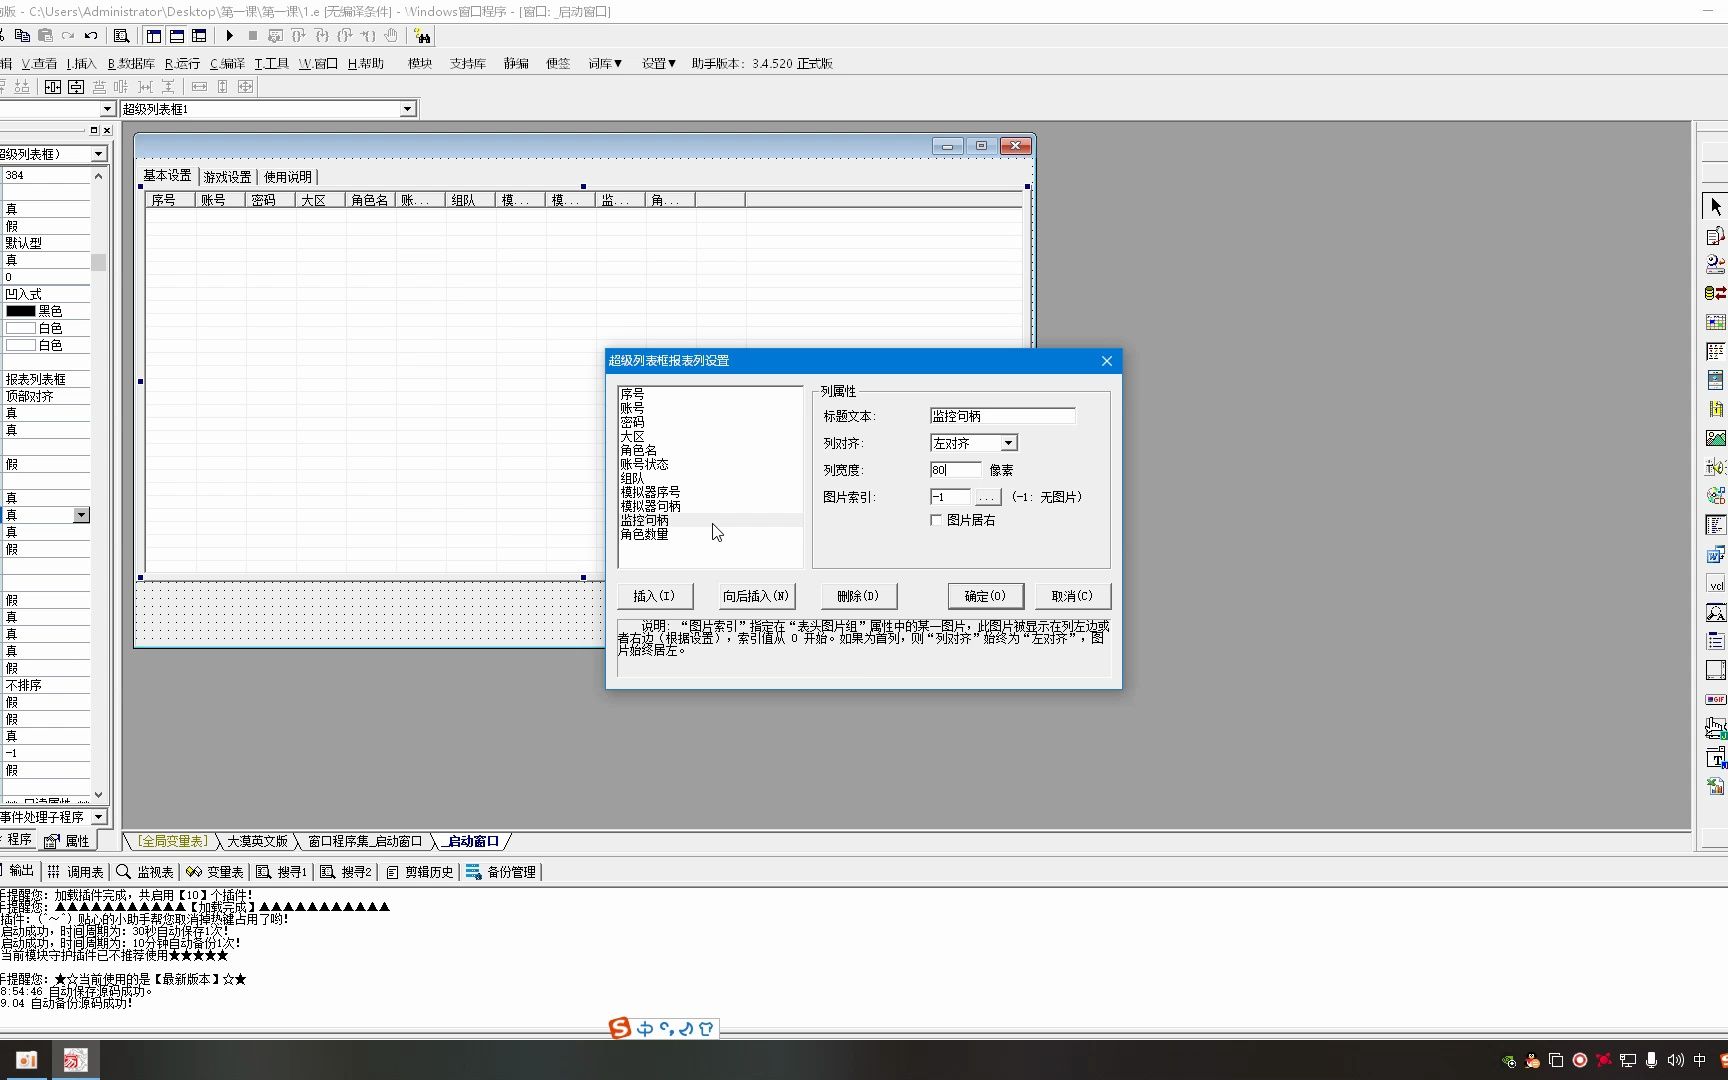Open the 列对齐 左对齐 dropdown

coord(1008,443)
